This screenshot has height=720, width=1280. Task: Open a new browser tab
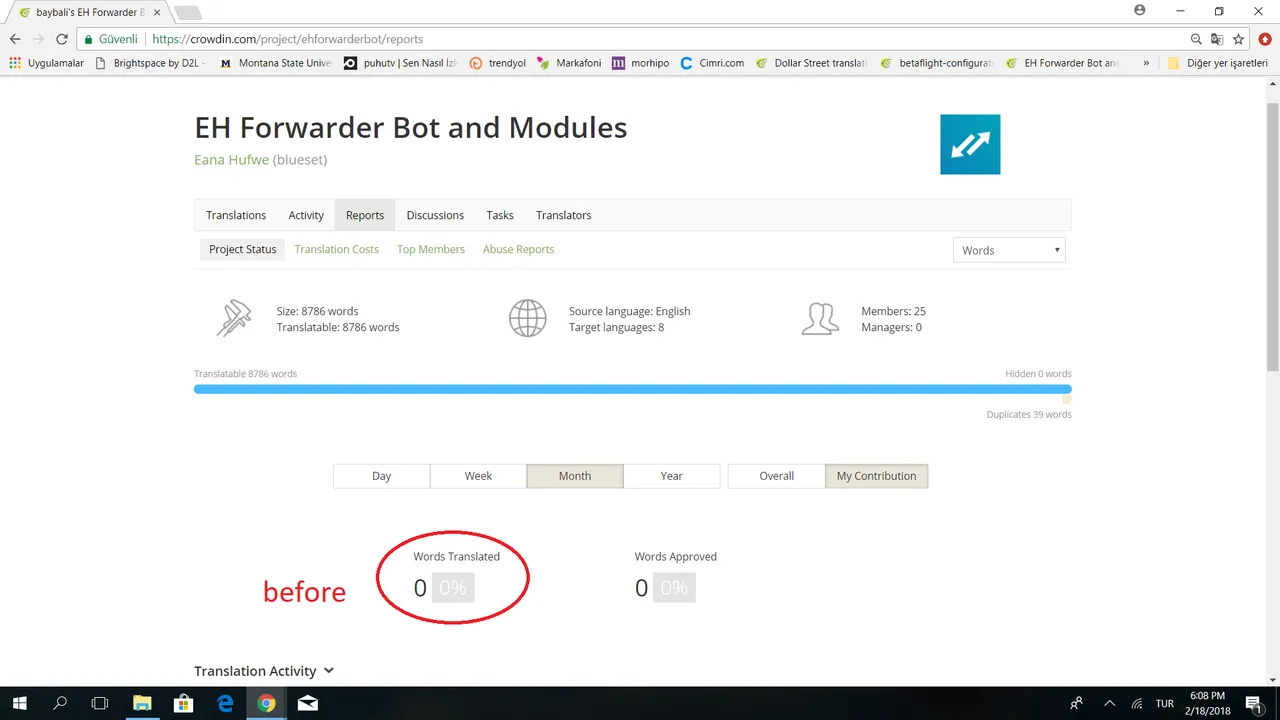click(187, 13)
